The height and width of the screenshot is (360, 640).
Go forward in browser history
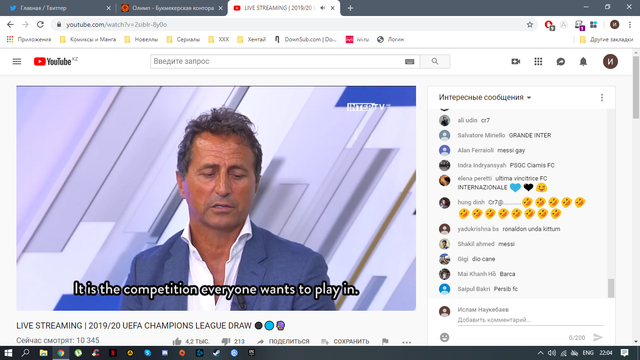pos(25,25)
